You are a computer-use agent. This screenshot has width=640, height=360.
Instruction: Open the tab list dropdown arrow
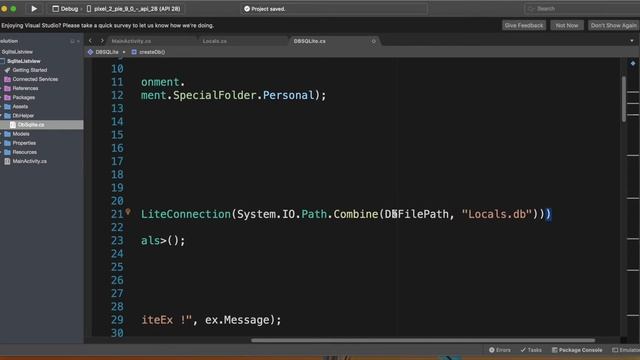coord(632,41)
